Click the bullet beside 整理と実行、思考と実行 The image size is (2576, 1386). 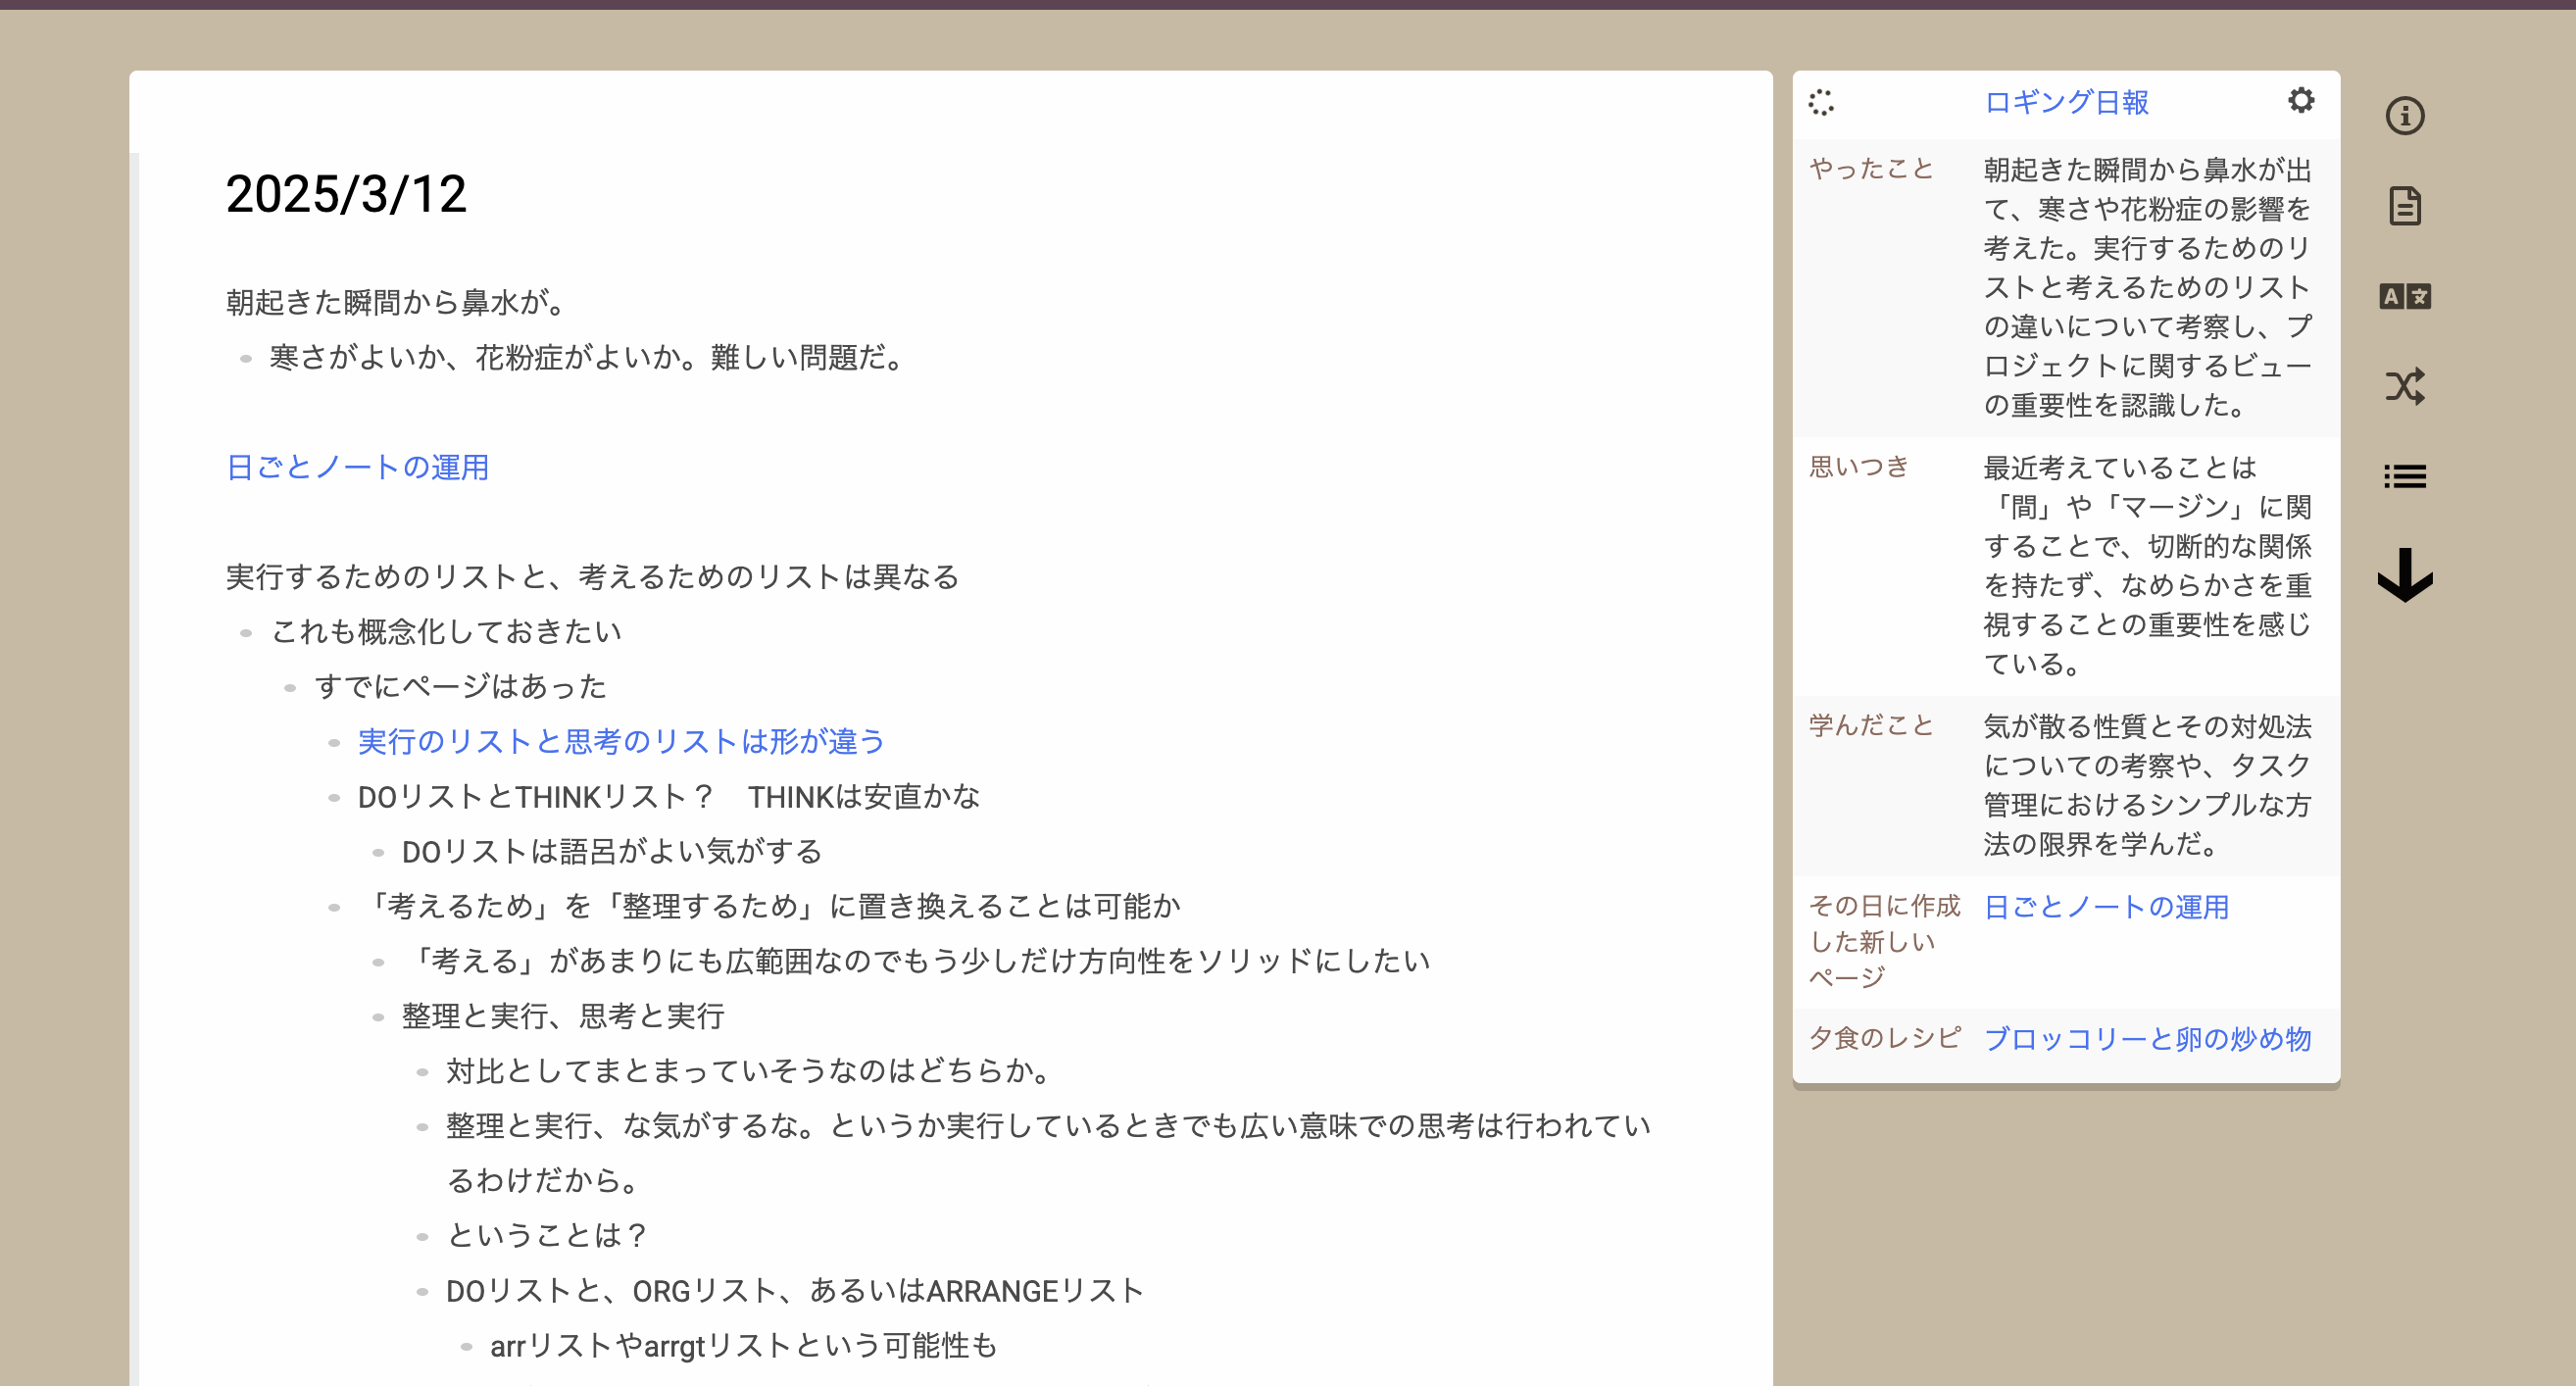point(378,1017)
